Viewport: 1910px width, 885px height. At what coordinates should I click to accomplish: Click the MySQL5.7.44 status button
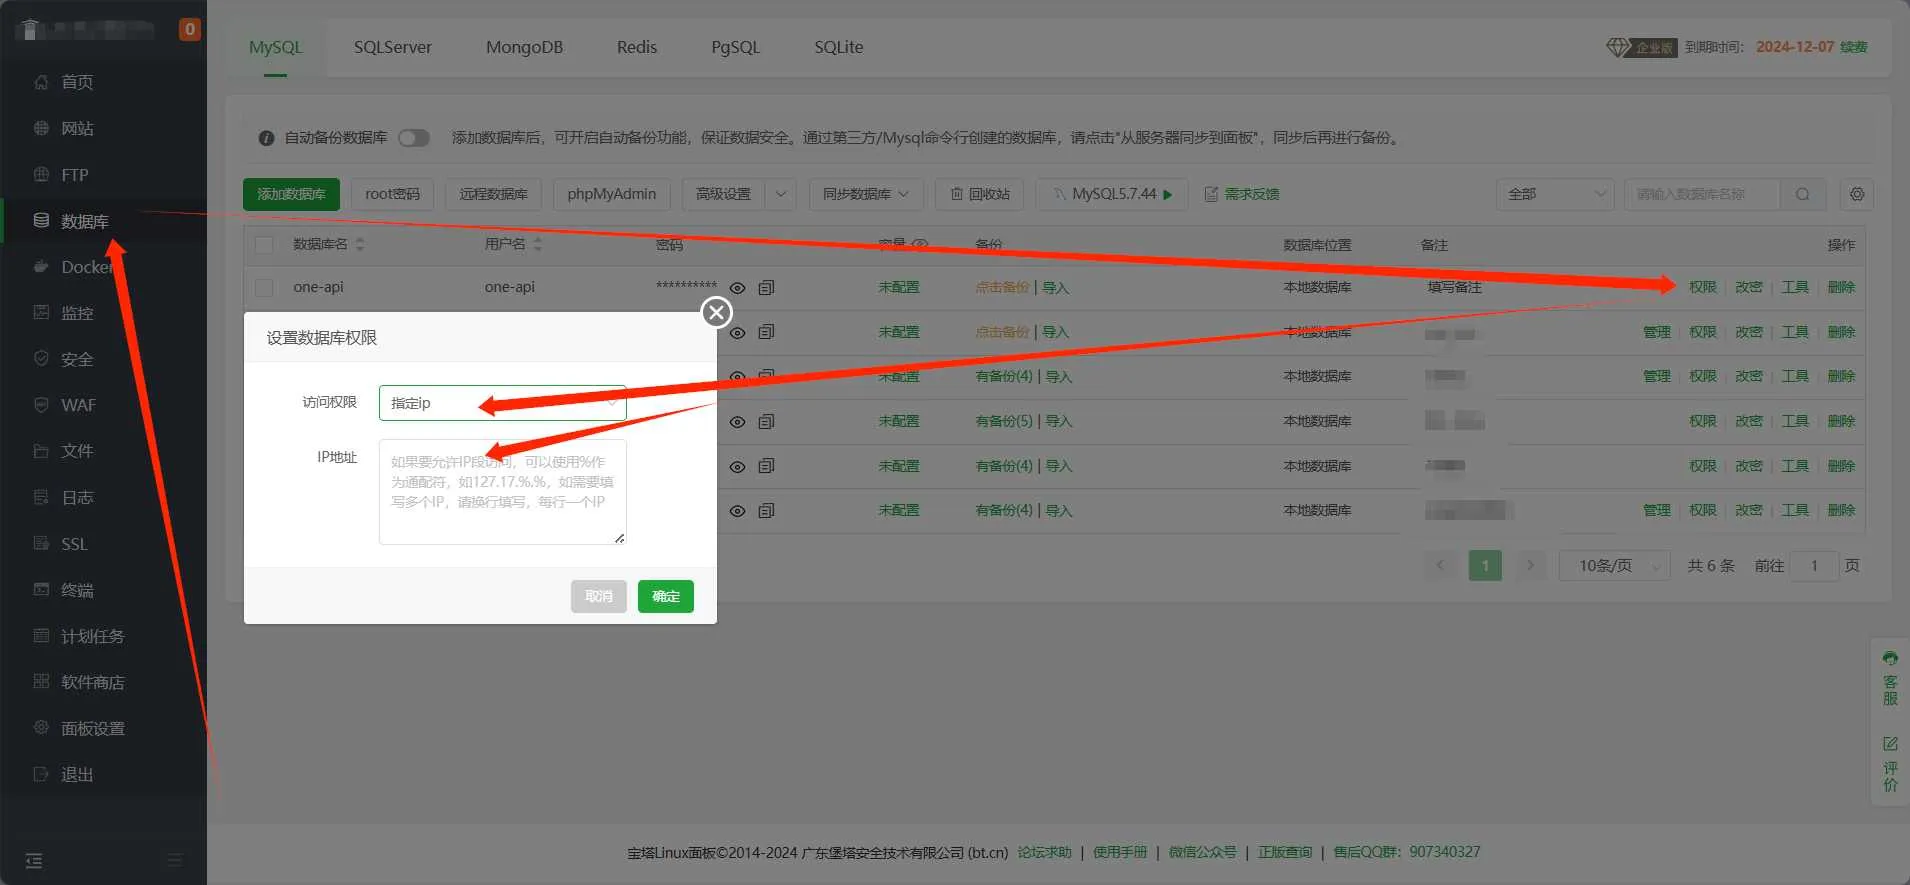1112,194
